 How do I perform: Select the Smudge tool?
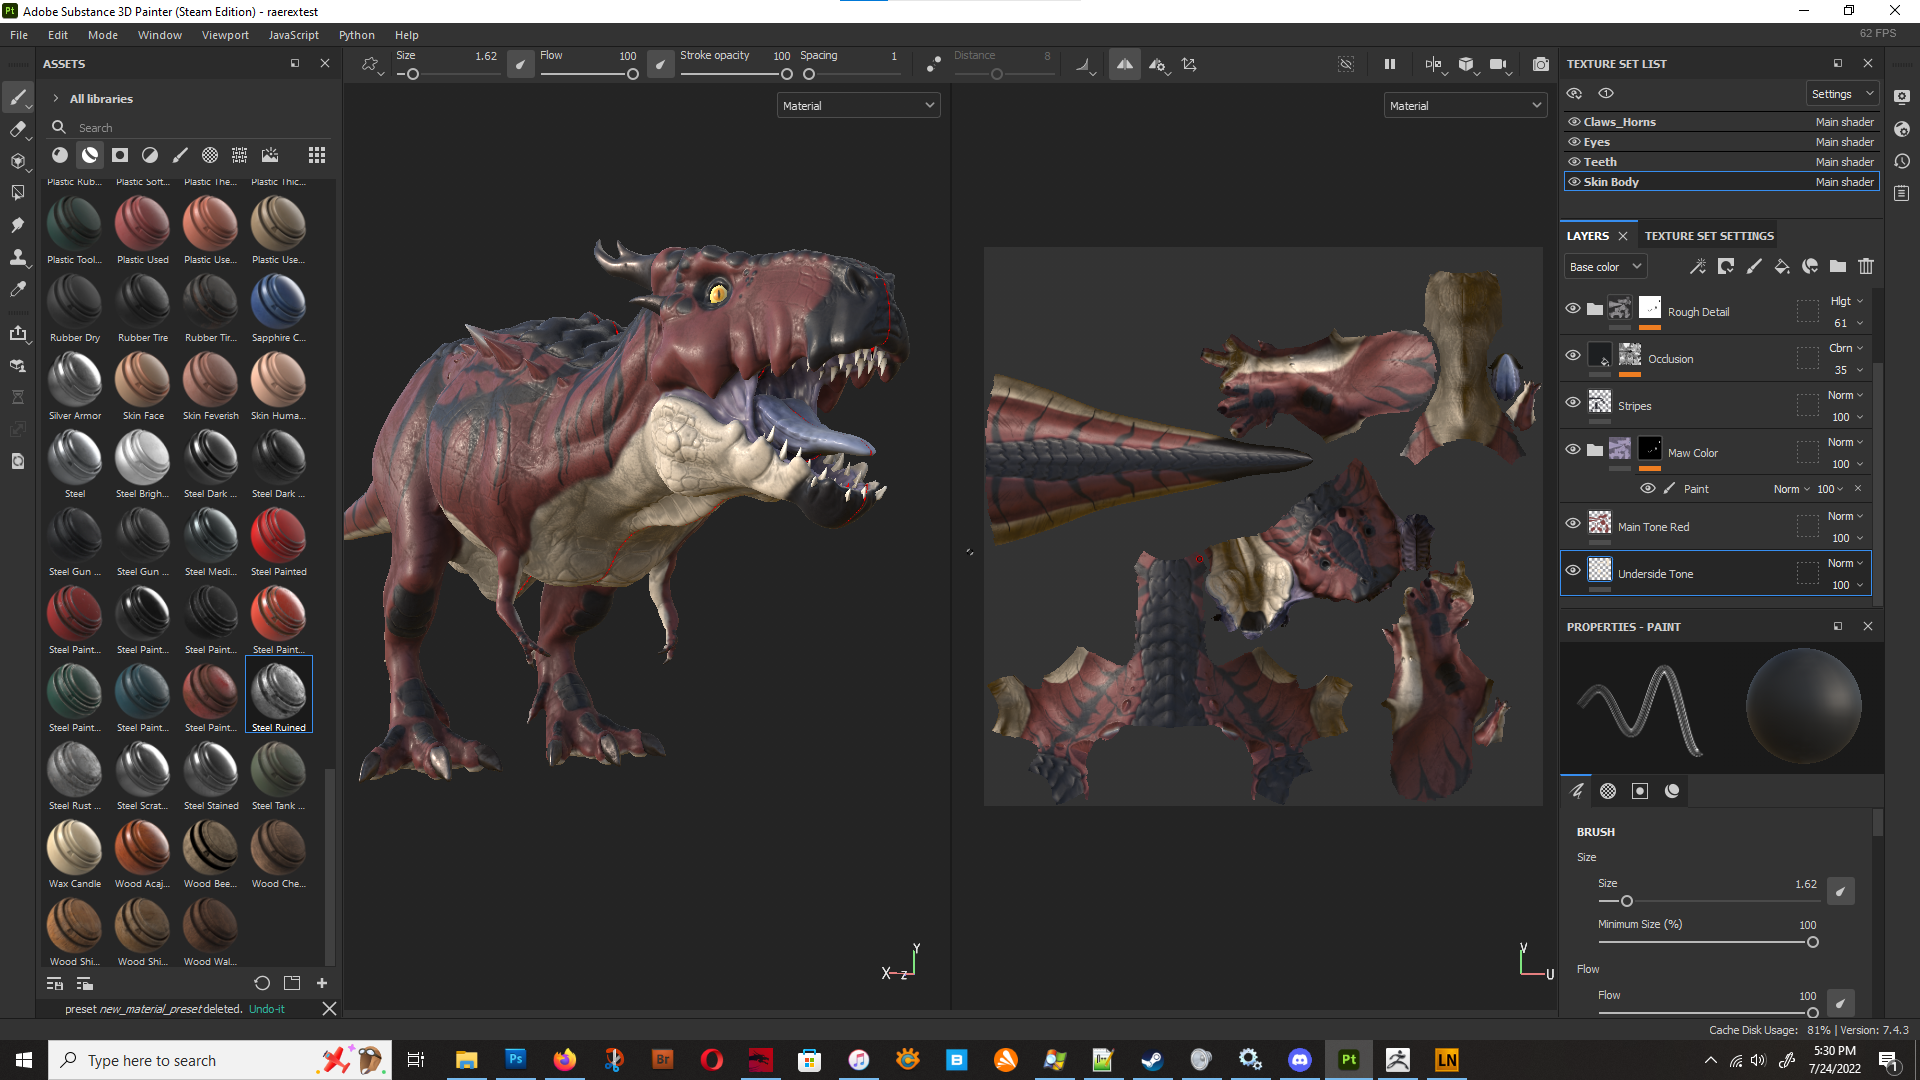click(x=18, y=225)
